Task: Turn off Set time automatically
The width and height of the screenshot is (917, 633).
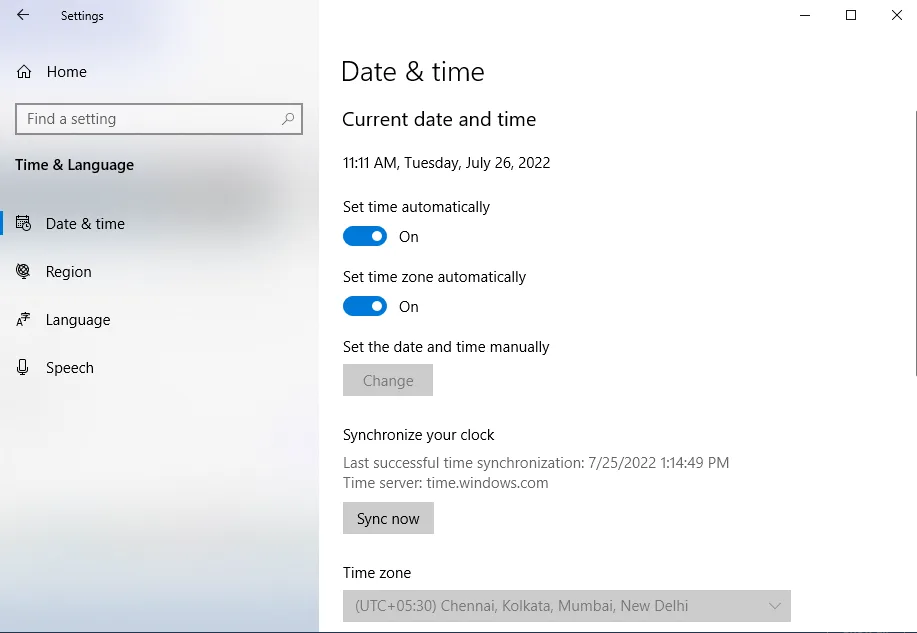Action: pos(365,237)
